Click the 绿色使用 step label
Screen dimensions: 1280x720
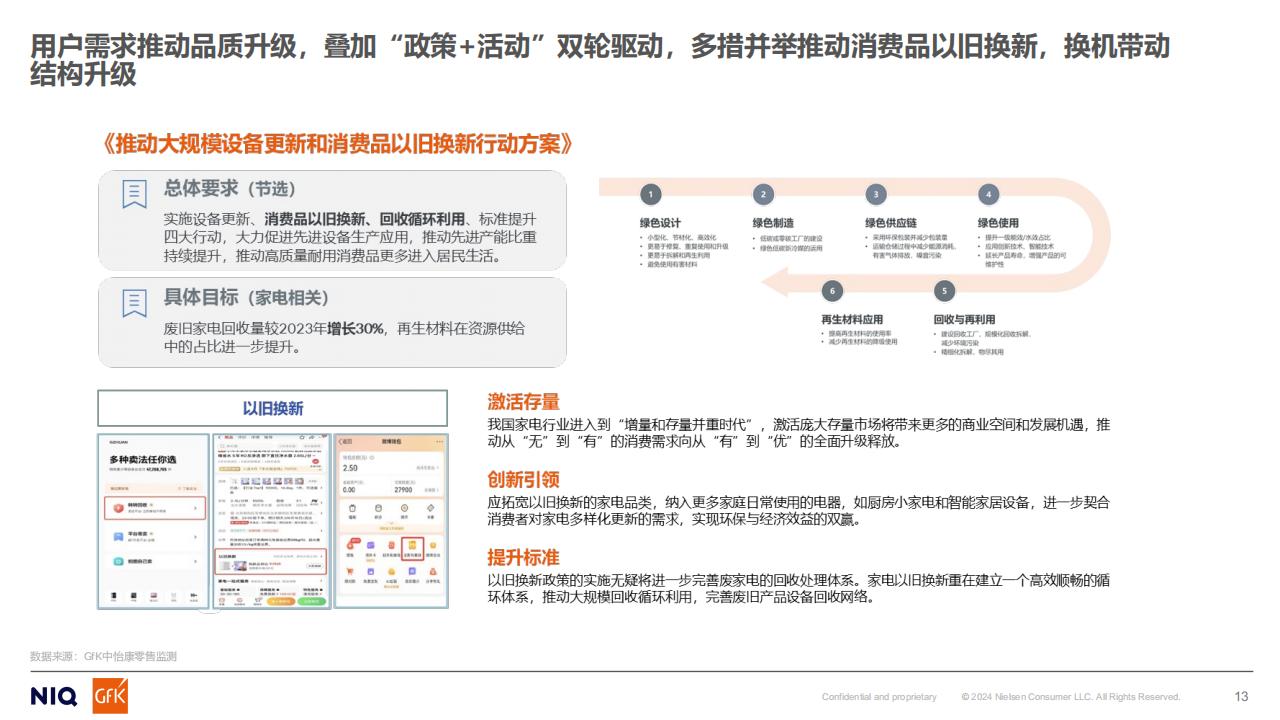click(x=998, y=223)
